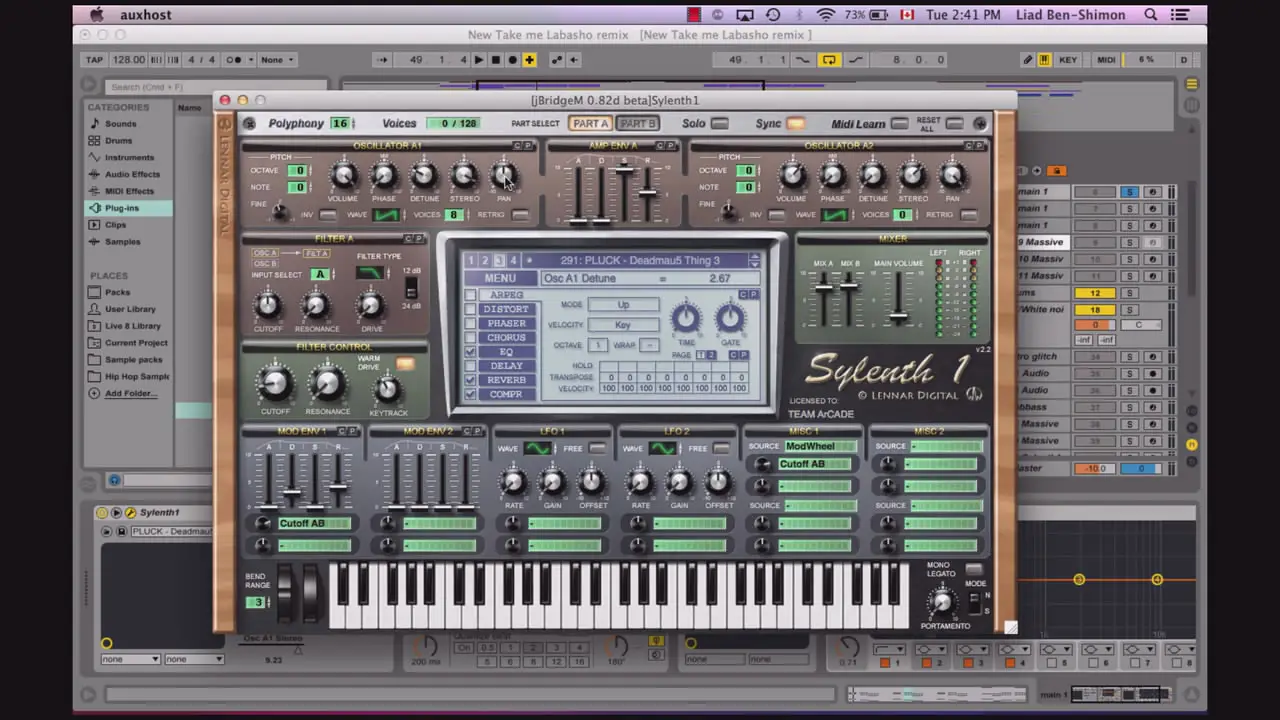
Task: Click the Ableton Play button
Action: [478, 60]
